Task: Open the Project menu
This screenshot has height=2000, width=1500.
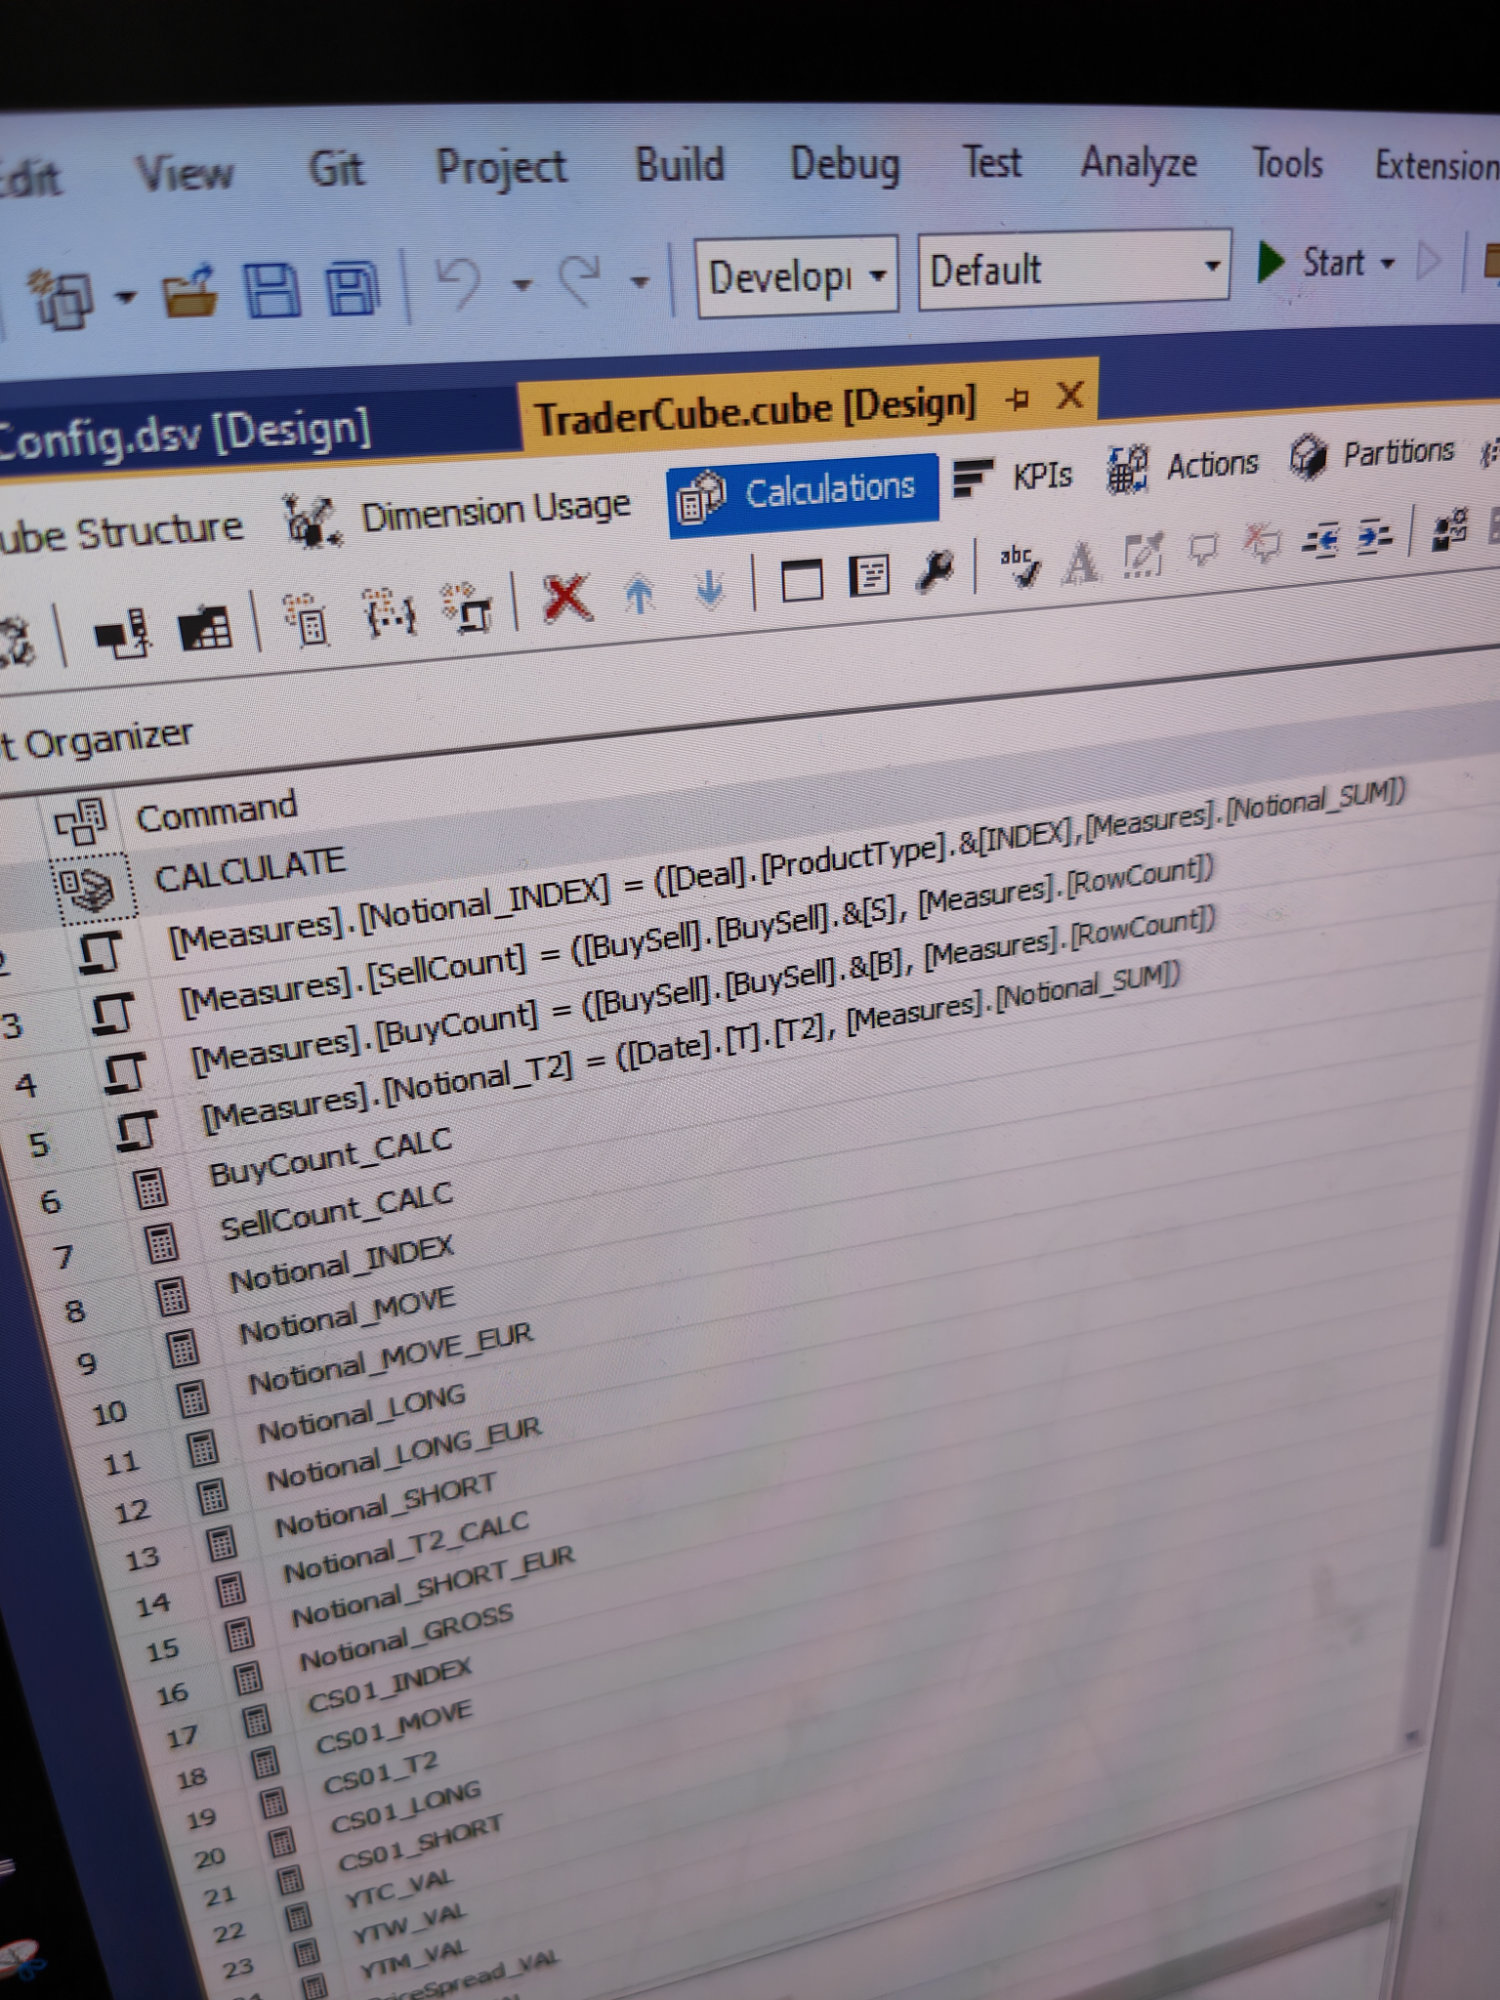Action: click(x=501, y=166)
